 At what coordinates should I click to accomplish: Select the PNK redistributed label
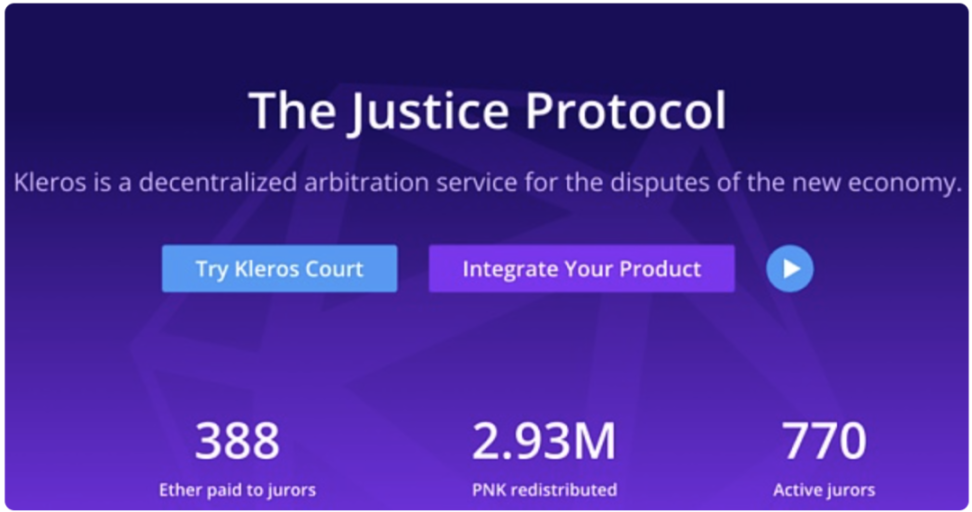click(x=544, y=490)
